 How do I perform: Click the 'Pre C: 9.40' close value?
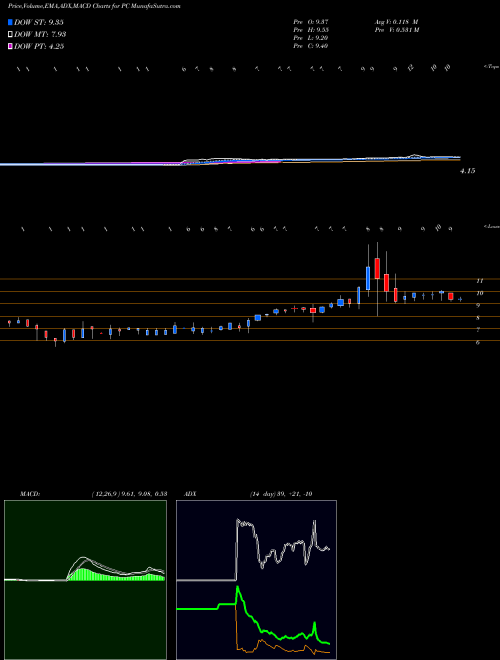coord(311,46)
